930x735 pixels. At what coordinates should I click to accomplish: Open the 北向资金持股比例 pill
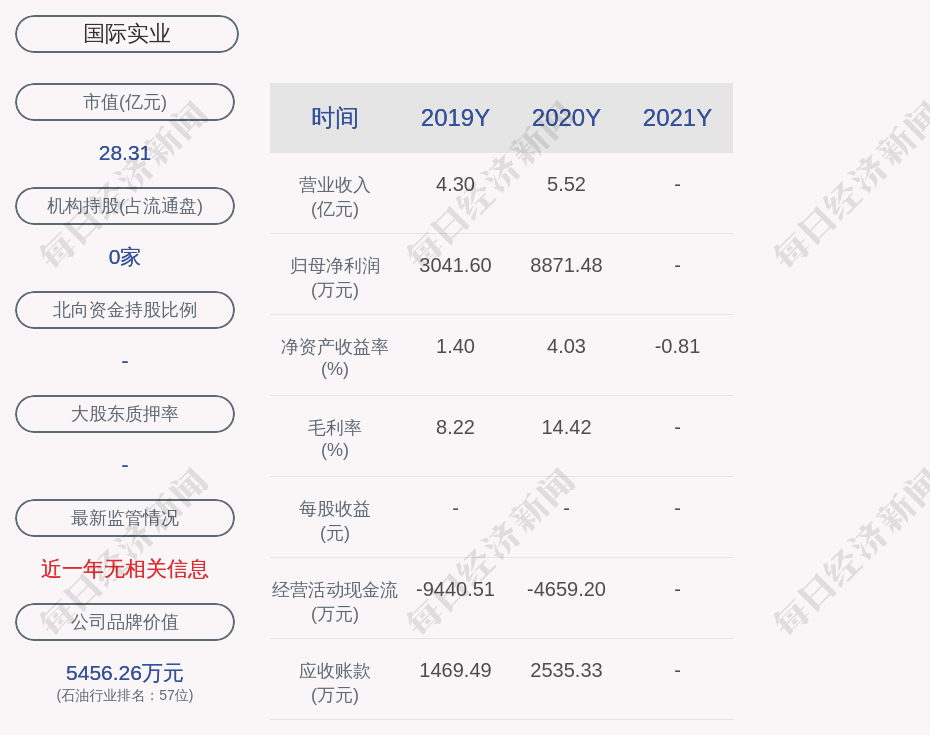(x=125, y=310)
